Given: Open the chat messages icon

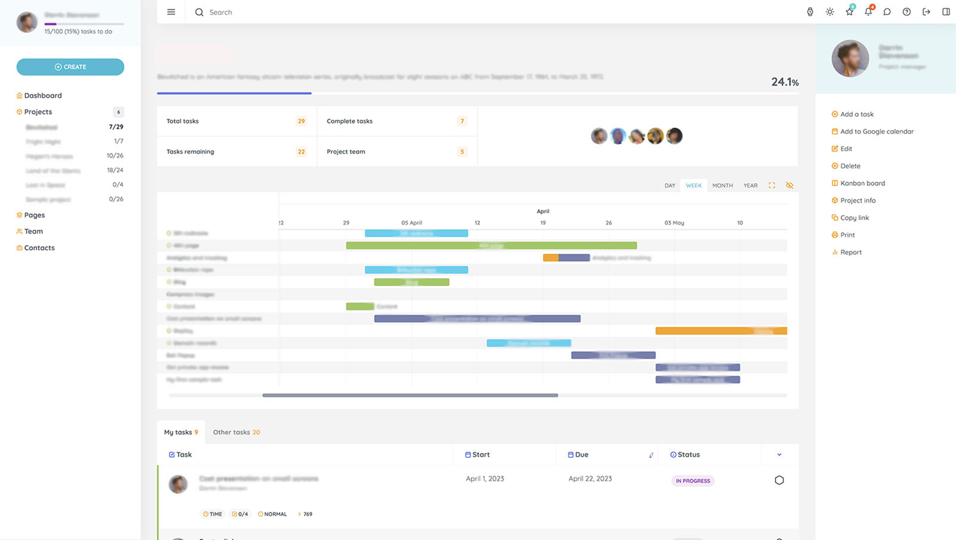Looking at the screenshot, I should (887, 12).
